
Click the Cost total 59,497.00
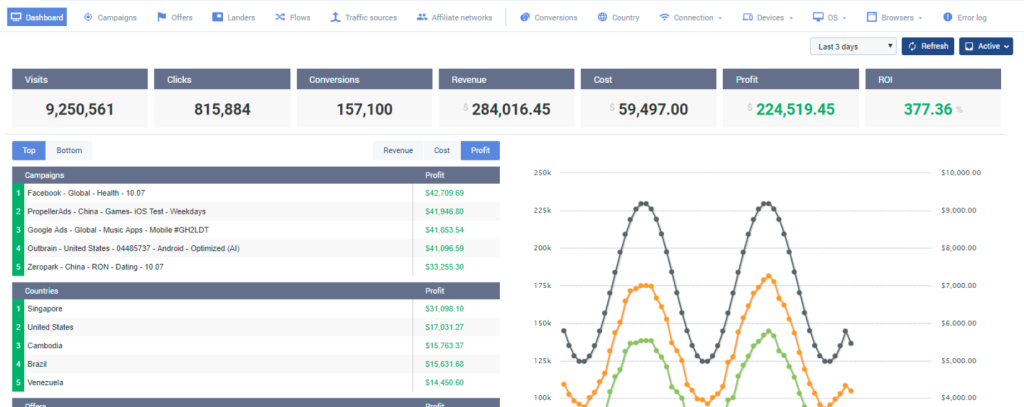click(654, 109)
